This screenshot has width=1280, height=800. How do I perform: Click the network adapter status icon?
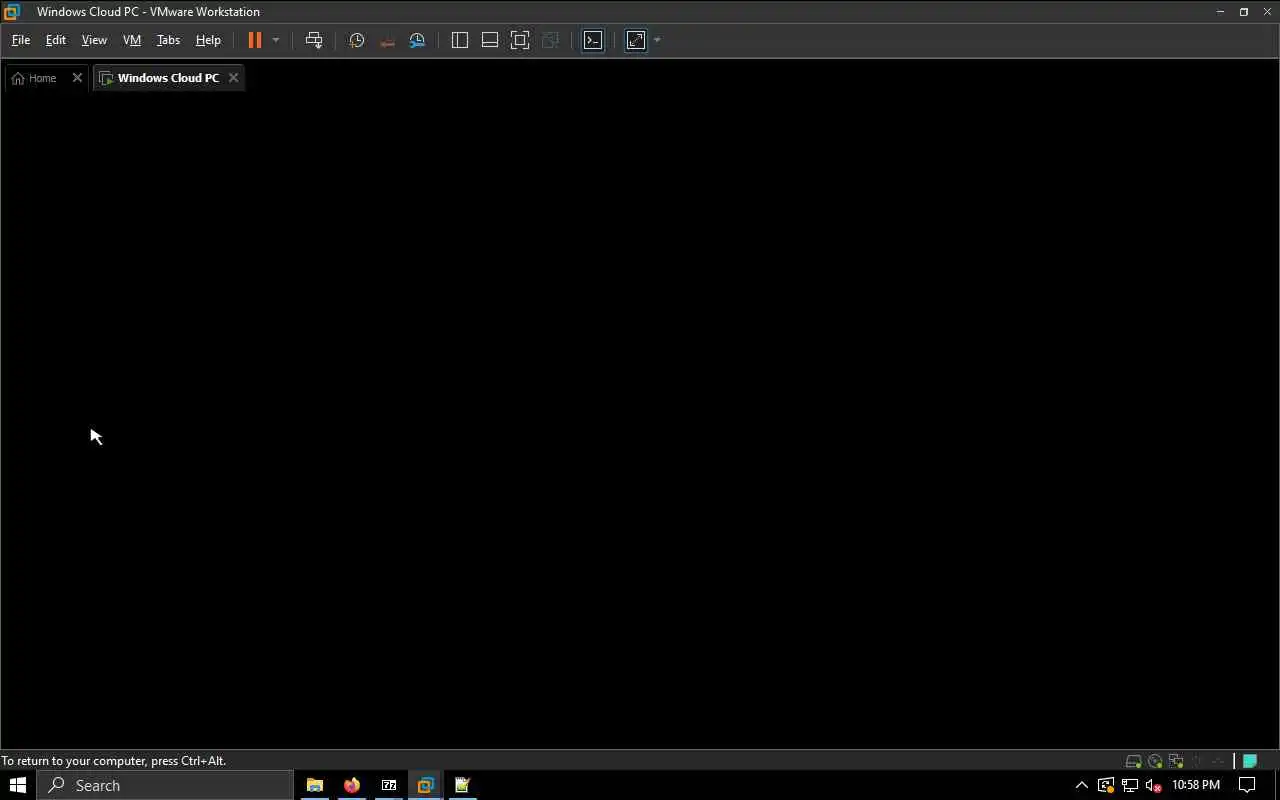1176,761
